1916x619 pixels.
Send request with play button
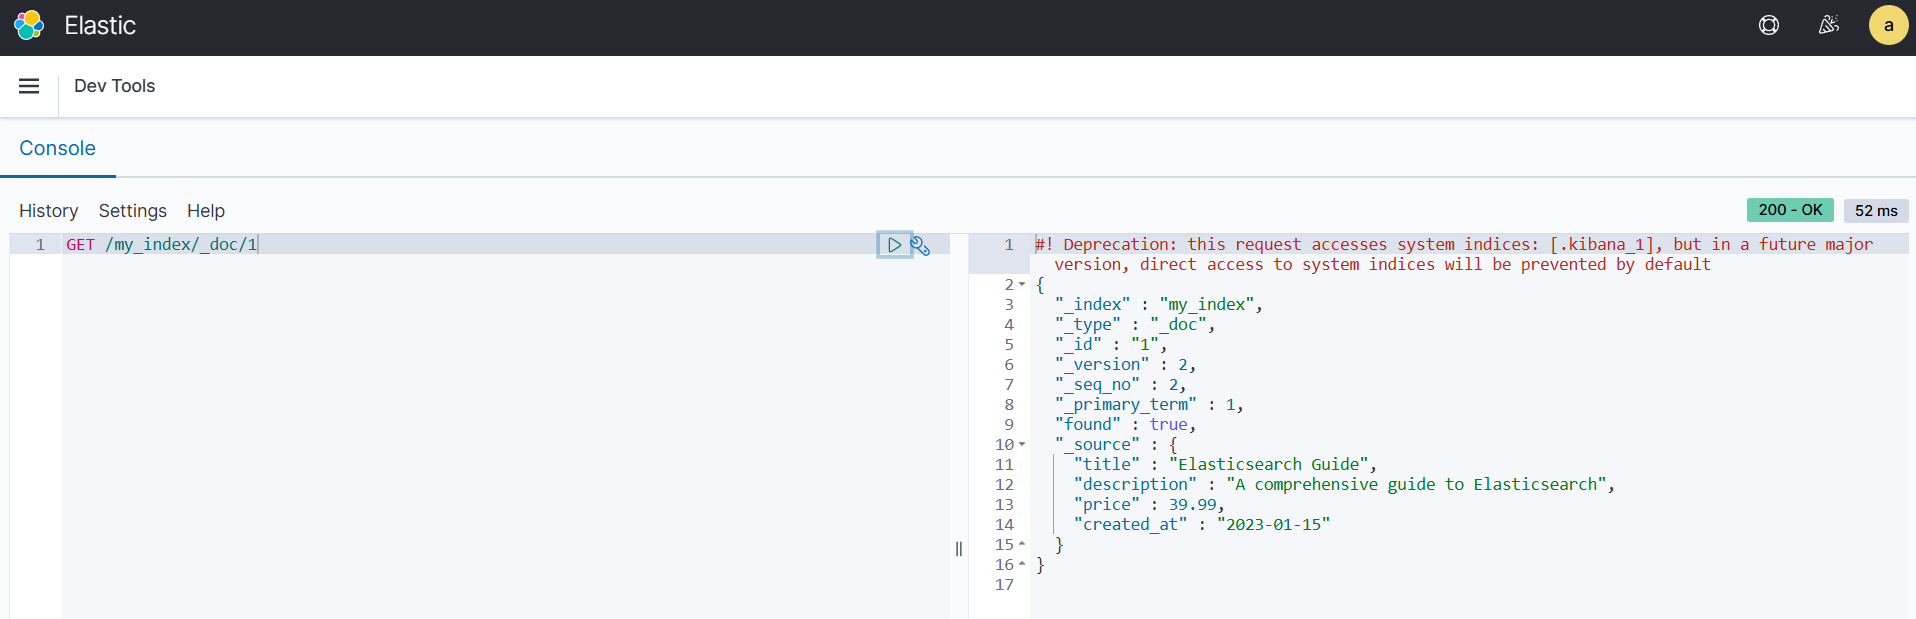894,245
